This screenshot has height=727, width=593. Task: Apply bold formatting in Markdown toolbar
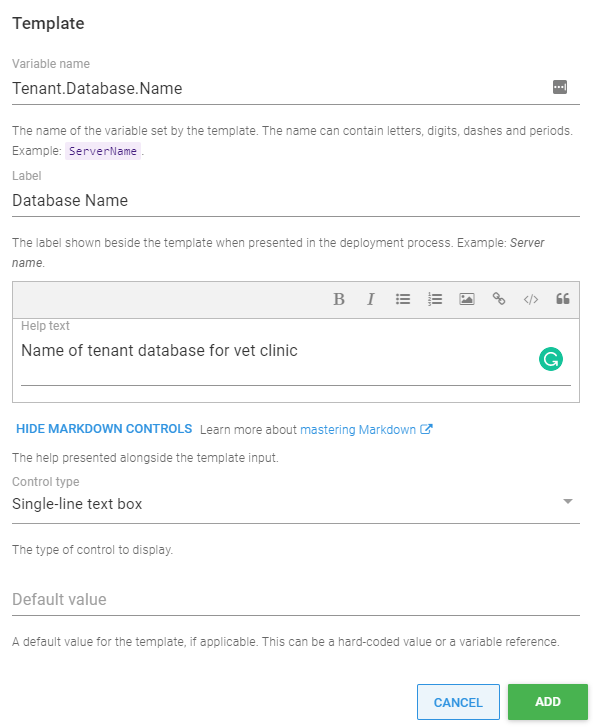[x=339, y=299]
